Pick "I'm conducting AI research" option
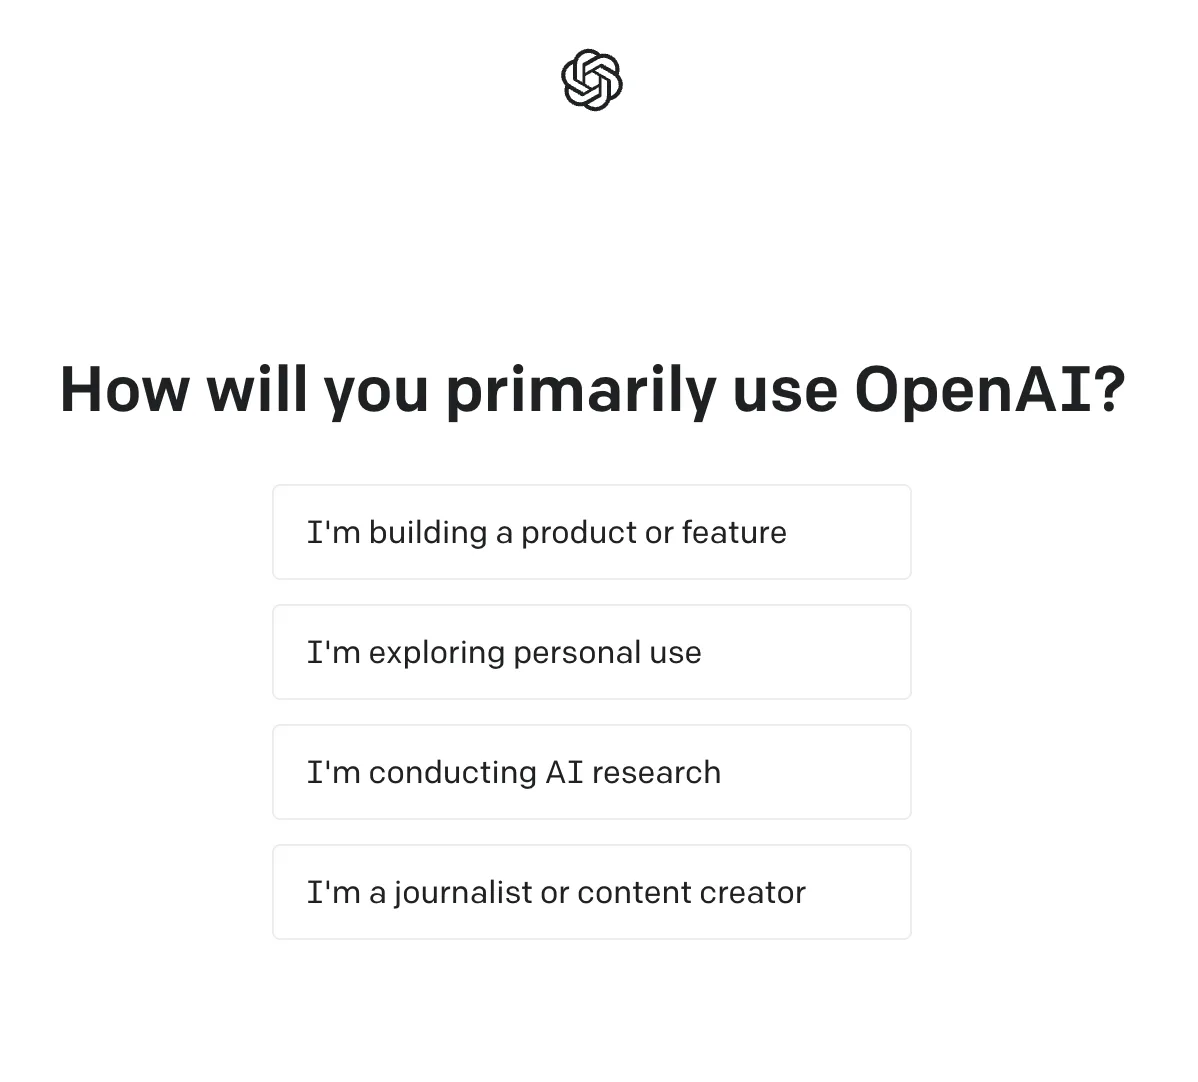The width and height of the screenshot is (1198, 1082). tap(592, 772)
